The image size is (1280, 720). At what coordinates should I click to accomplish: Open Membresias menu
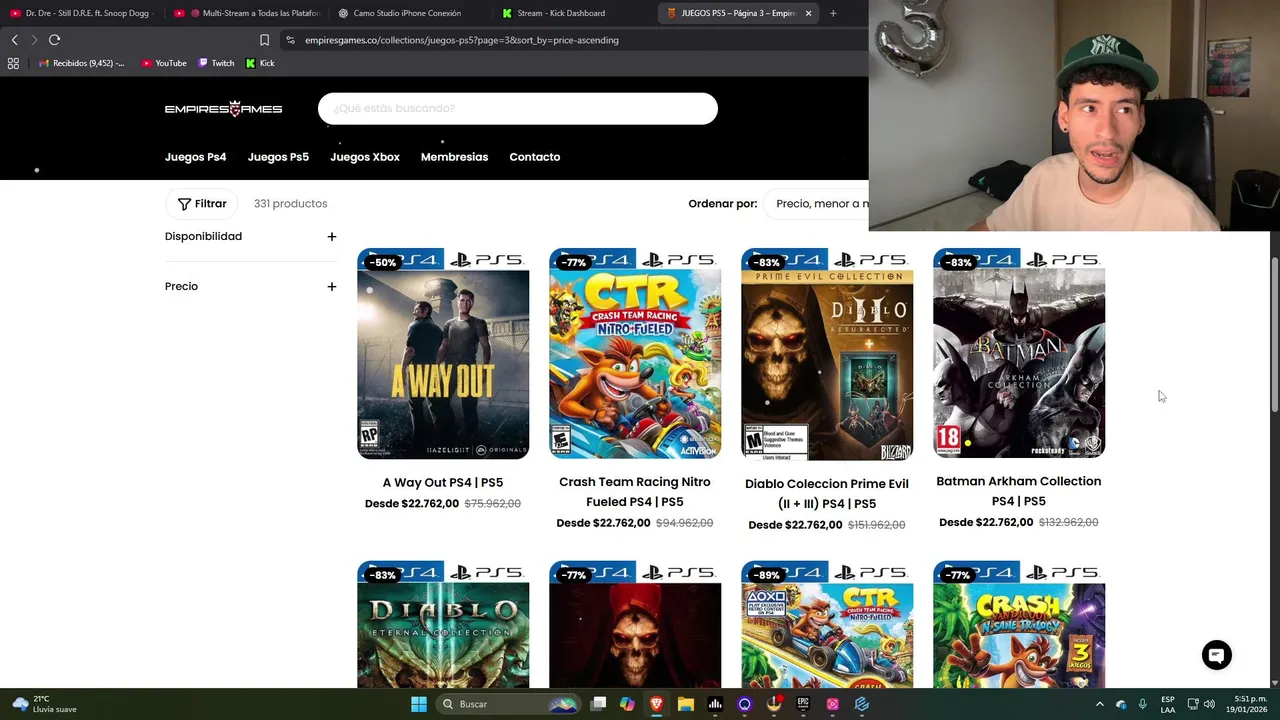coord(454,157)
